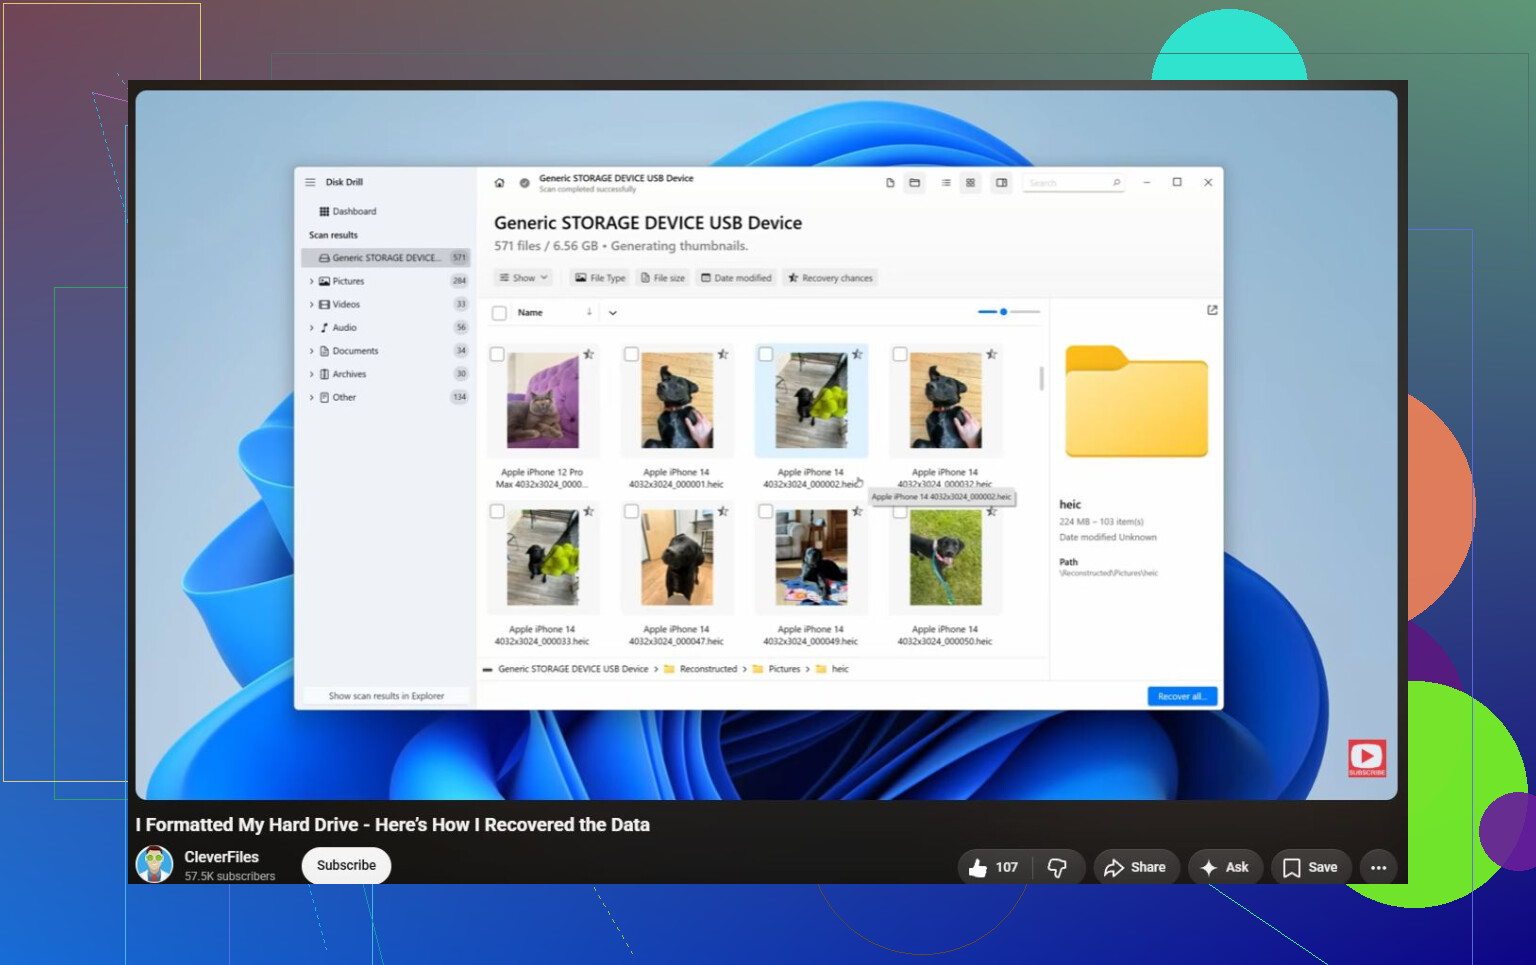Click the pop-out icon in preview panel
Image resolution: width=1536 pixels, height=965 pixels.
[1212, 310]
